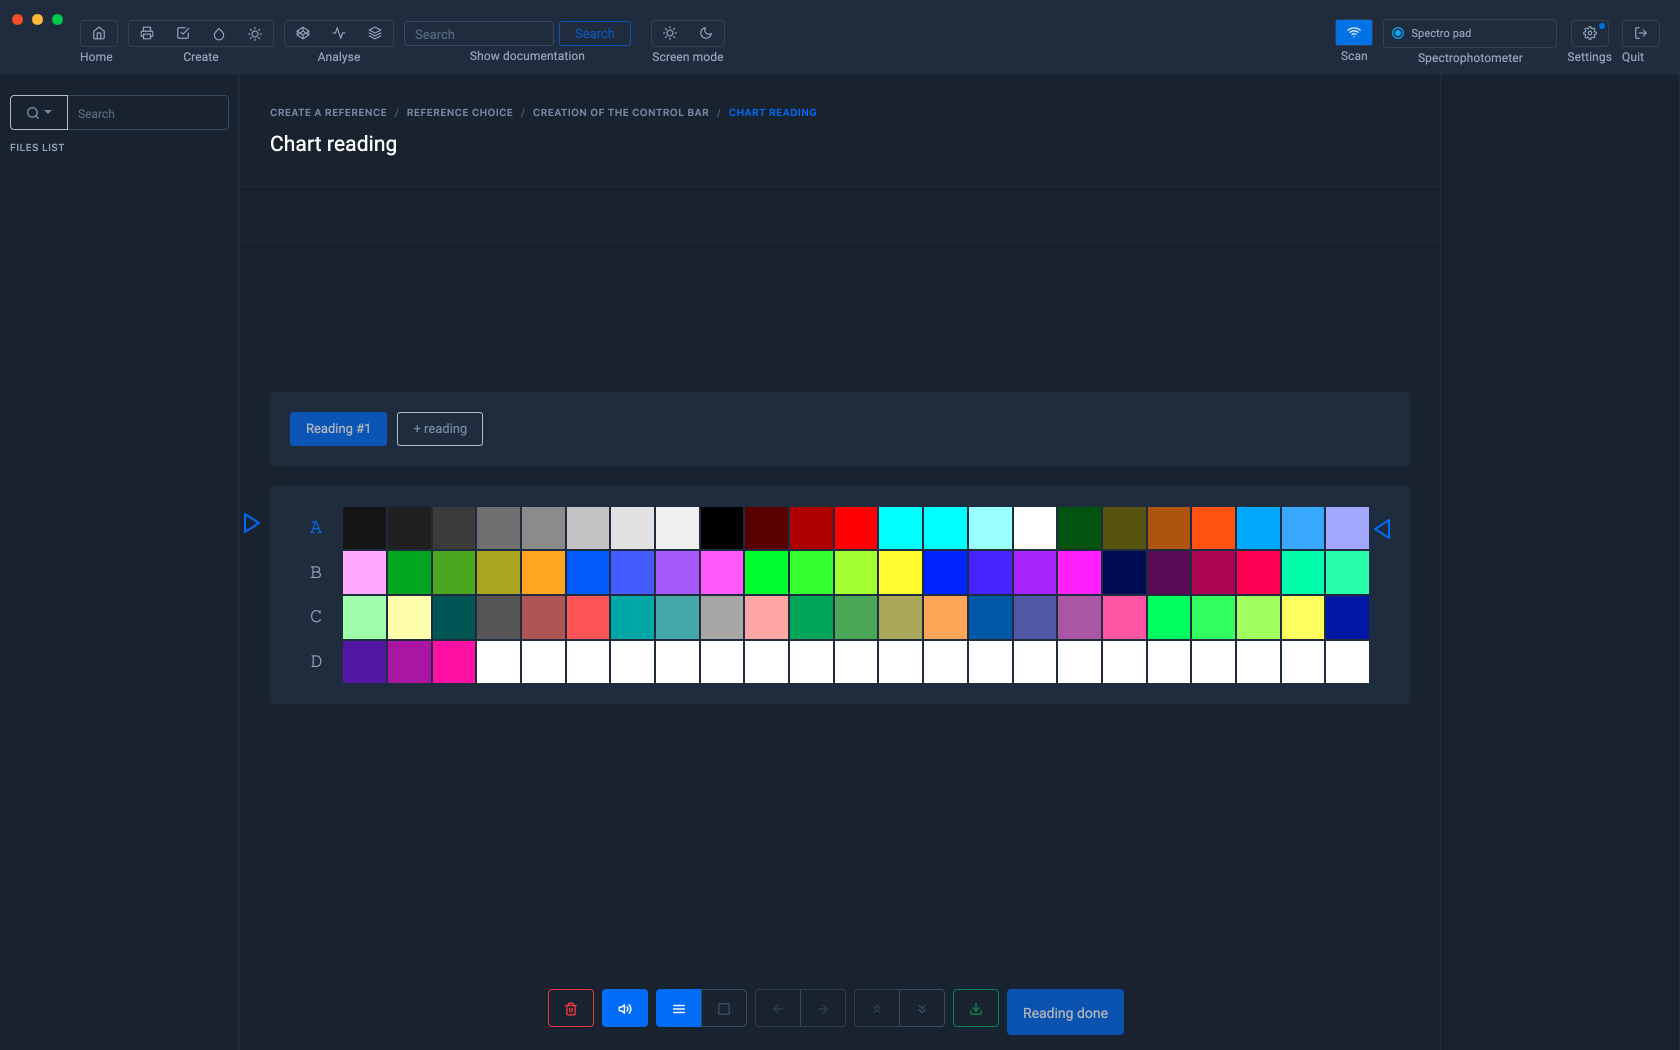Go to Creation of the Control Bar breadcrumb
This screenshot has height=1050, width=1680.
[621, 113]
